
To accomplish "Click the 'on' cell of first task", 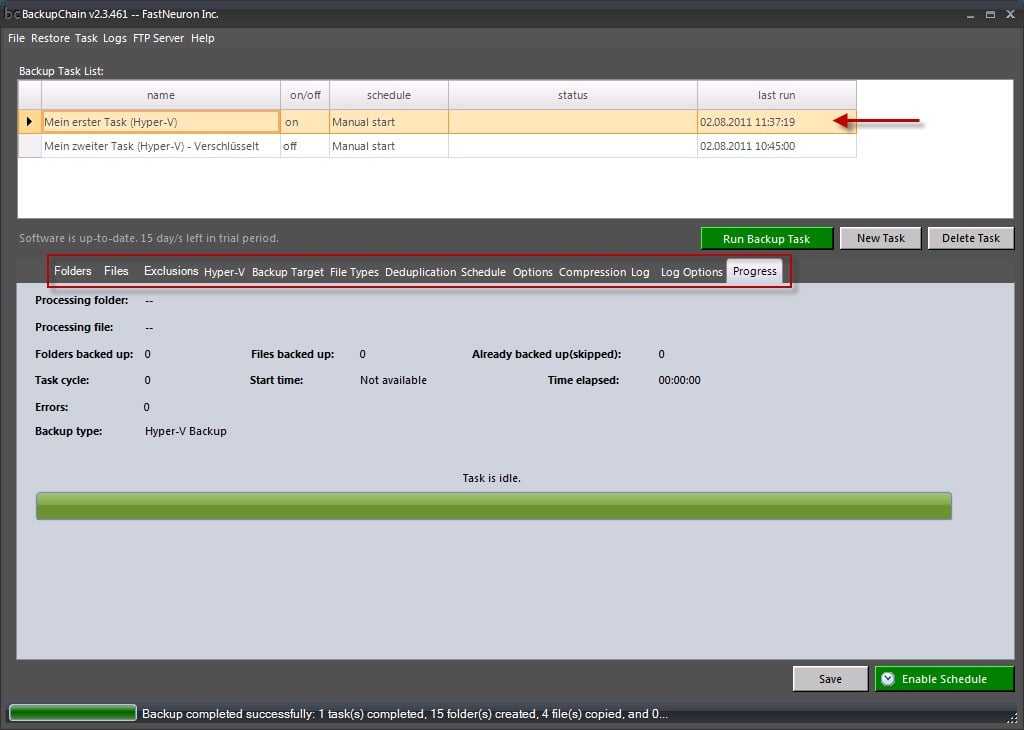I will click(305, 122).
